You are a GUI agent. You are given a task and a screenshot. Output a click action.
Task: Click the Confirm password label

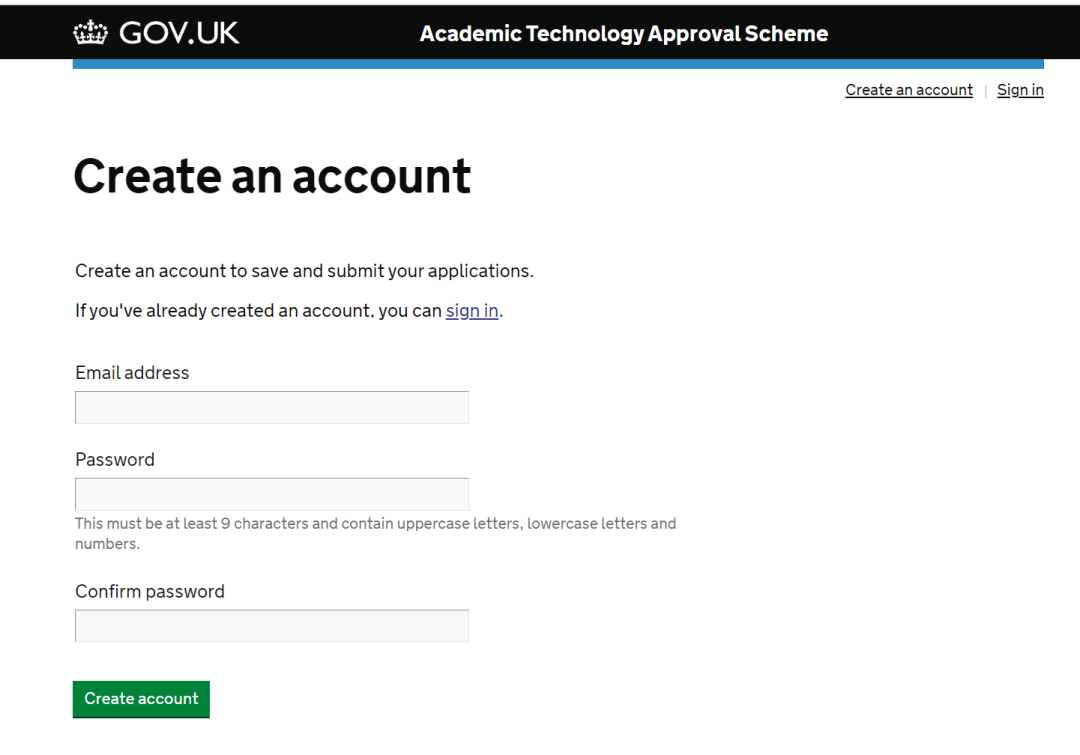pos(149,592)
